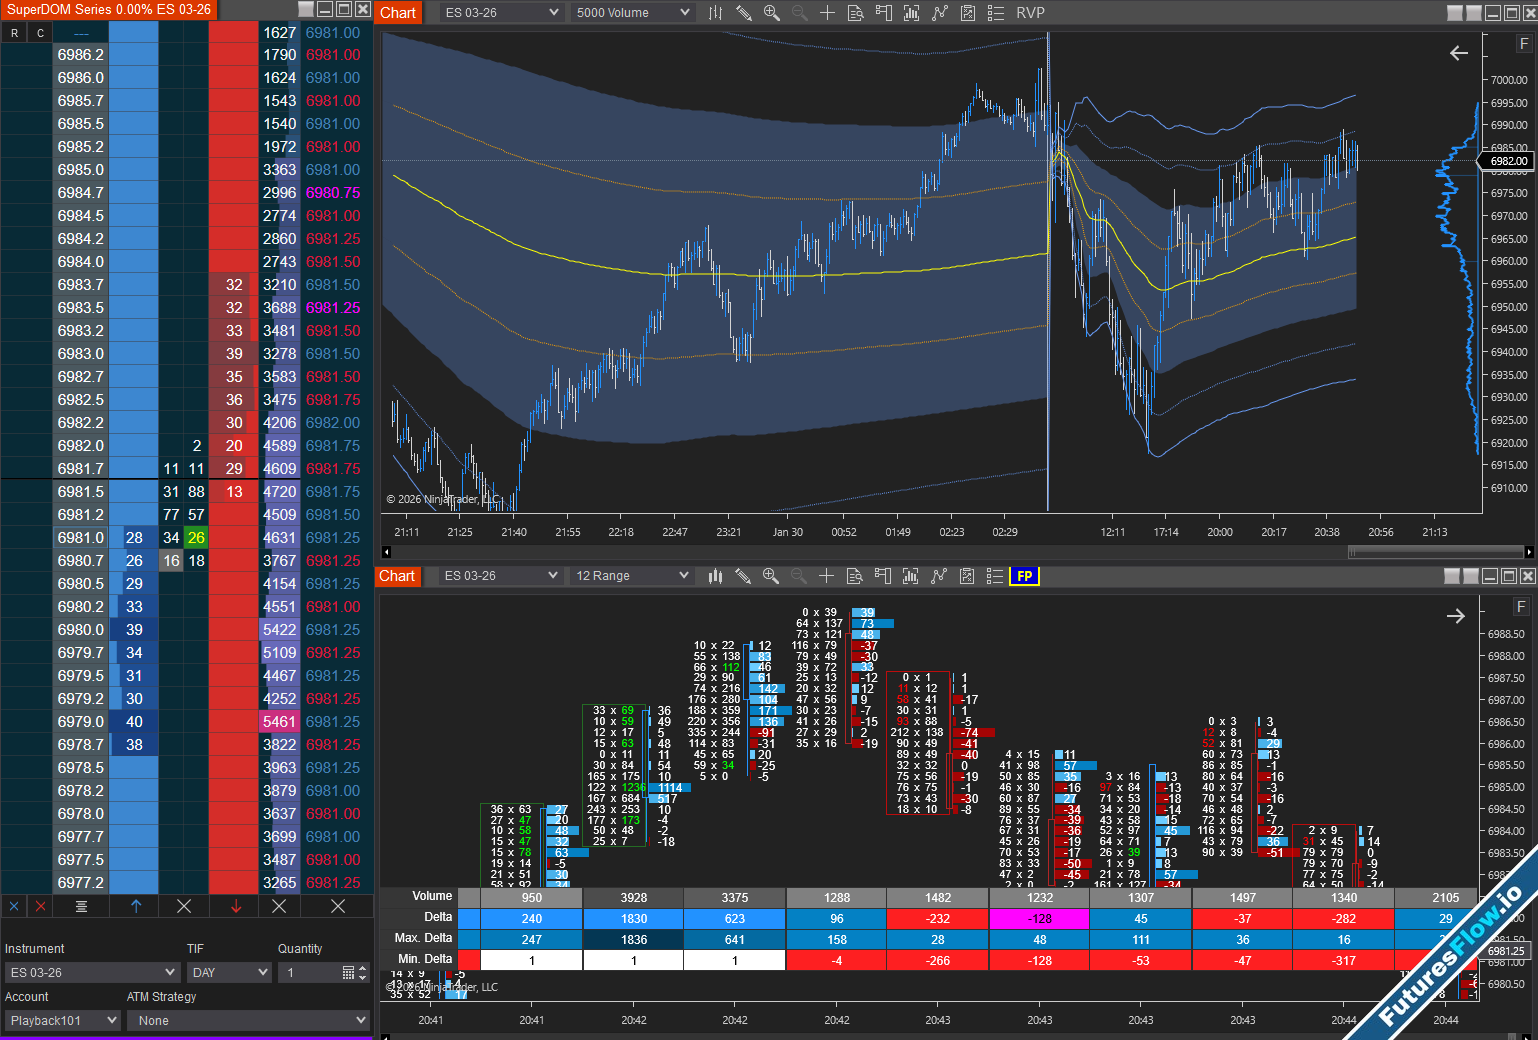This screenshot has width=1538, height=1040.
Task: Open the Playback101 account dropdown
Action: [62, 1020]
